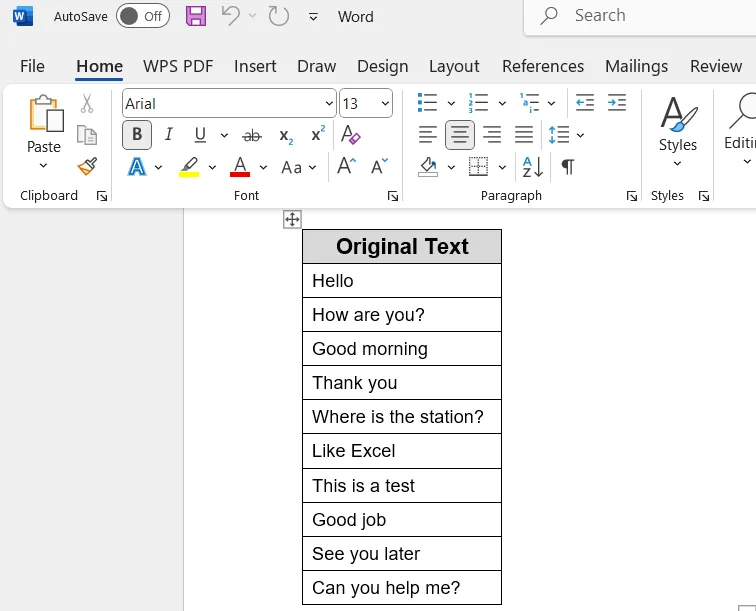
Task: Switch to the Insert tab
Action: [x=255, y=66]
